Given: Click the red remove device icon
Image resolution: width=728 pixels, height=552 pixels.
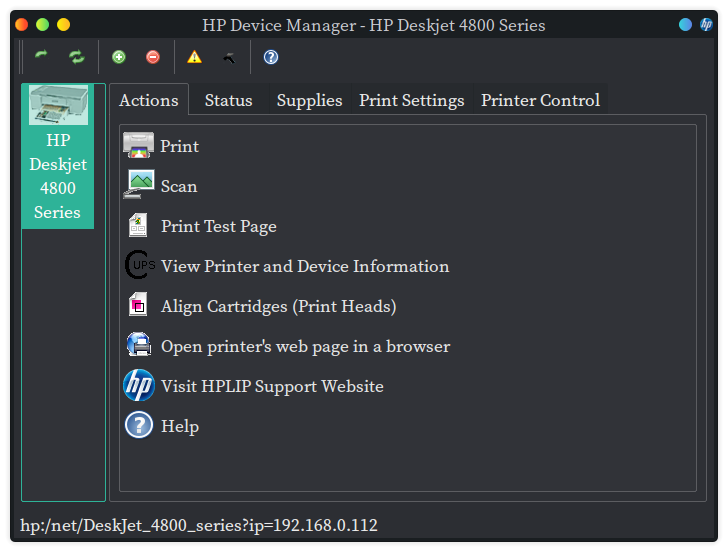Looking at the screenshot, I should pyautogui.click(x=152, y=57).
